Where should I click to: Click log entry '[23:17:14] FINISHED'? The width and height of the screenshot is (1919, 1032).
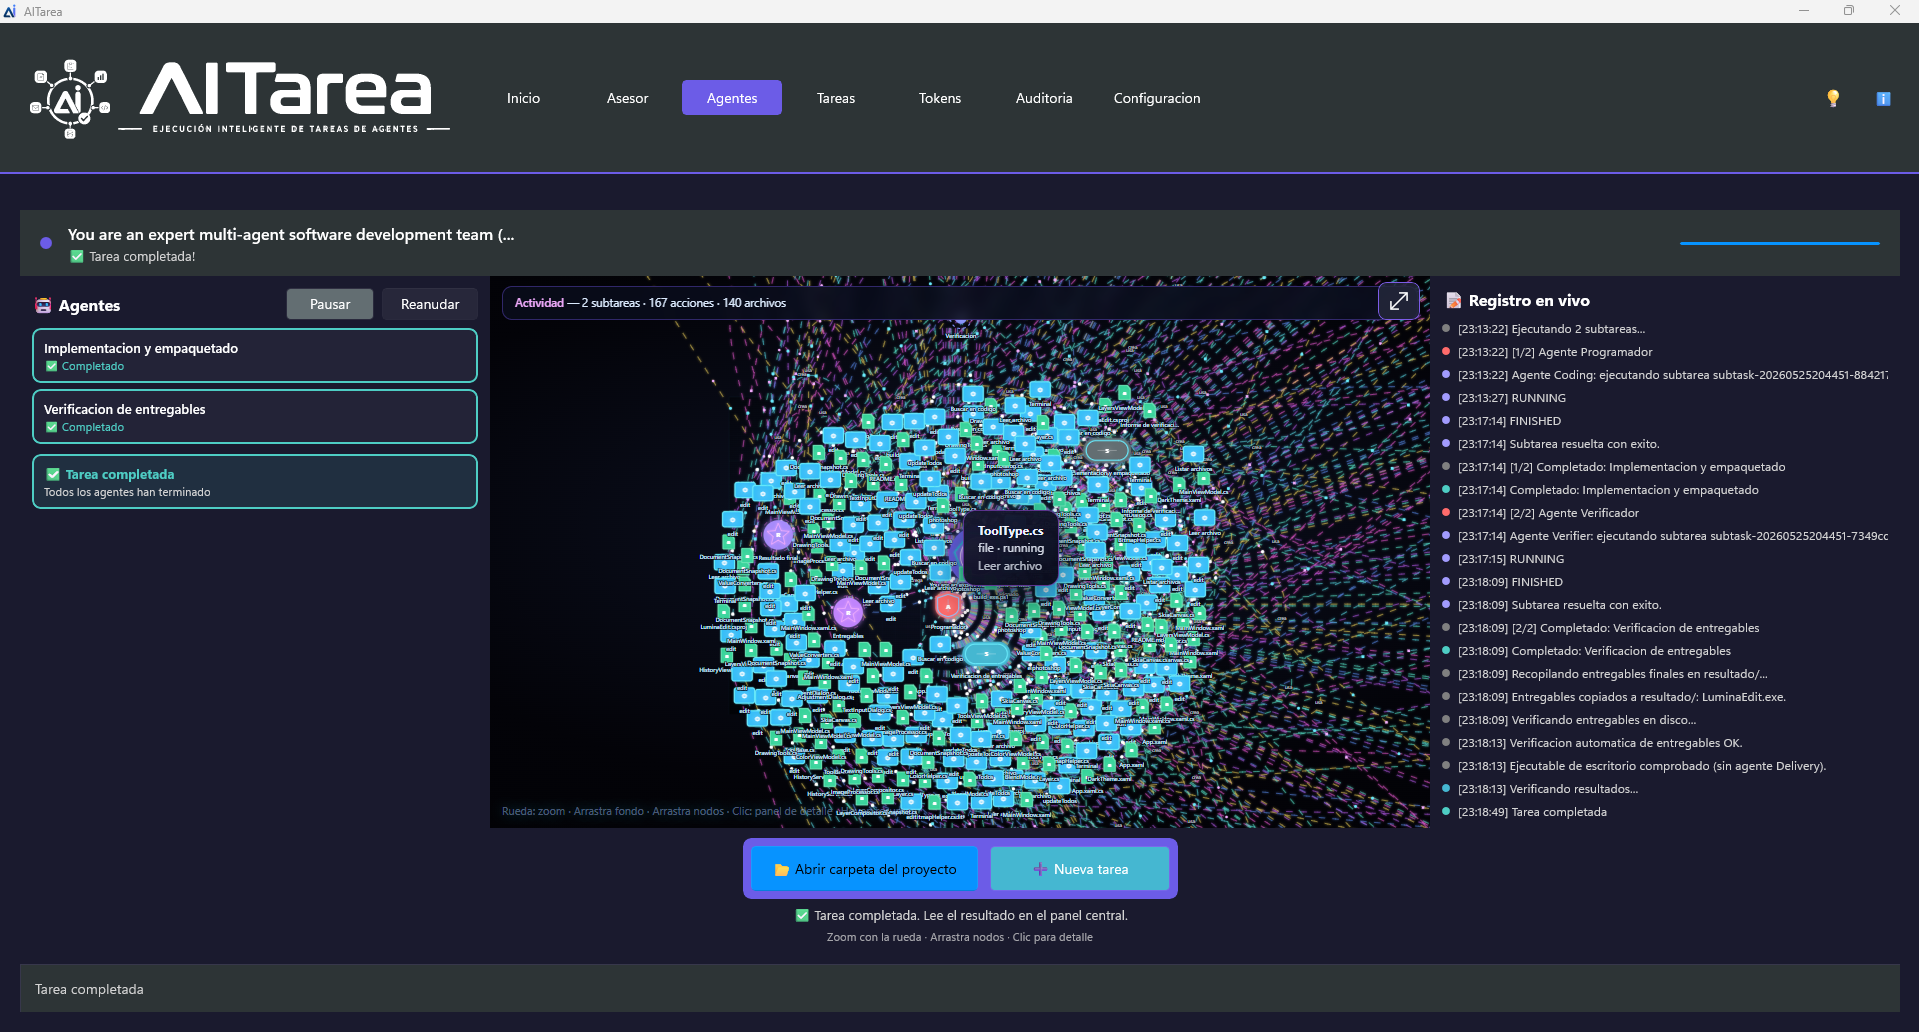(x=1510, y=421)
